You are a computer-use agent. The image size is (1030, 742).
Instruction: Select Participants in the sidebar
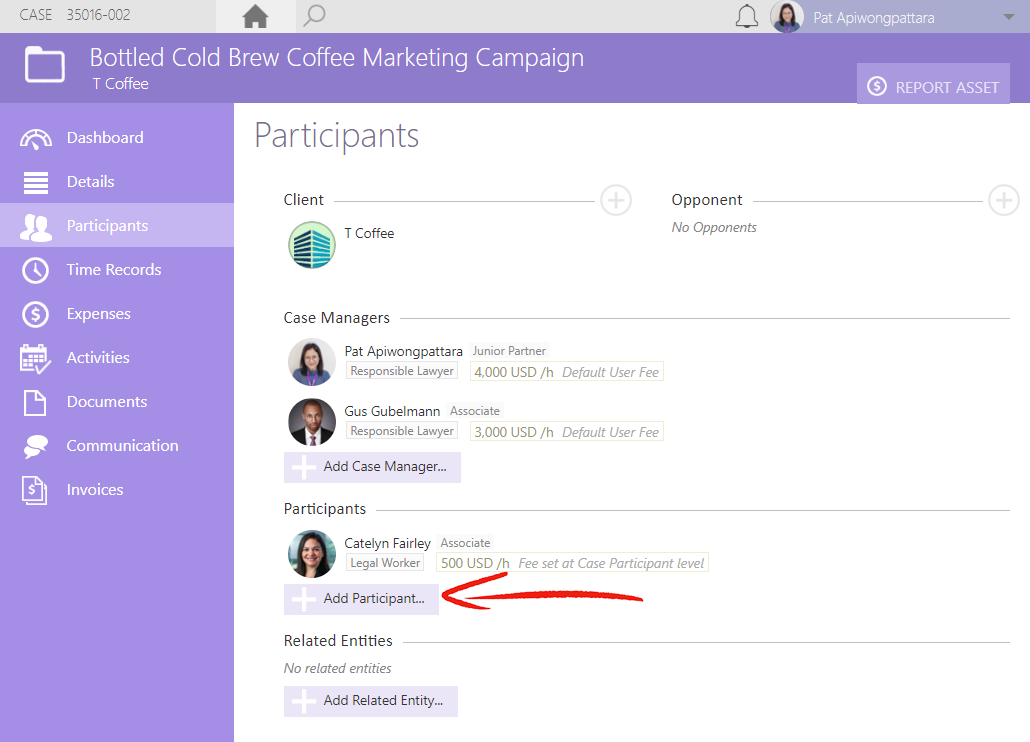[117, 225]
